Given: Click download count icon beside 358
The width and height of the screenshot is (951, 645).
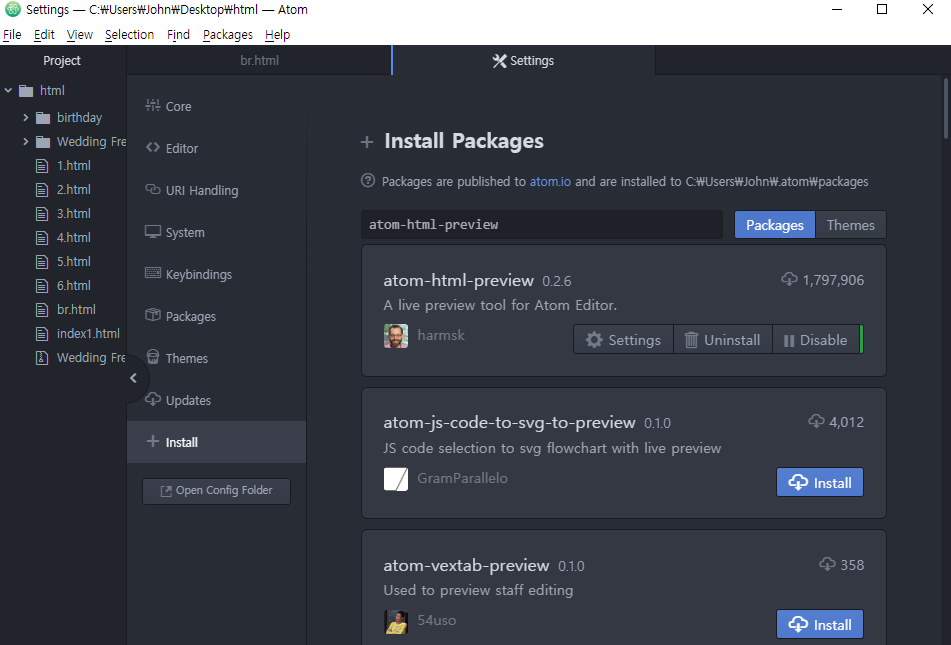Looking at the screenshot, I should (827, 564).
